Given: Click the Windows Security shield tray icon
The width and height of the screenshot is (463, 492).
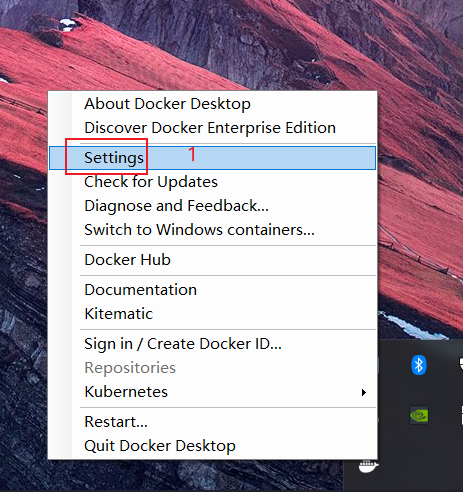Looking at the screenshot, I should [x=461, y=364].
